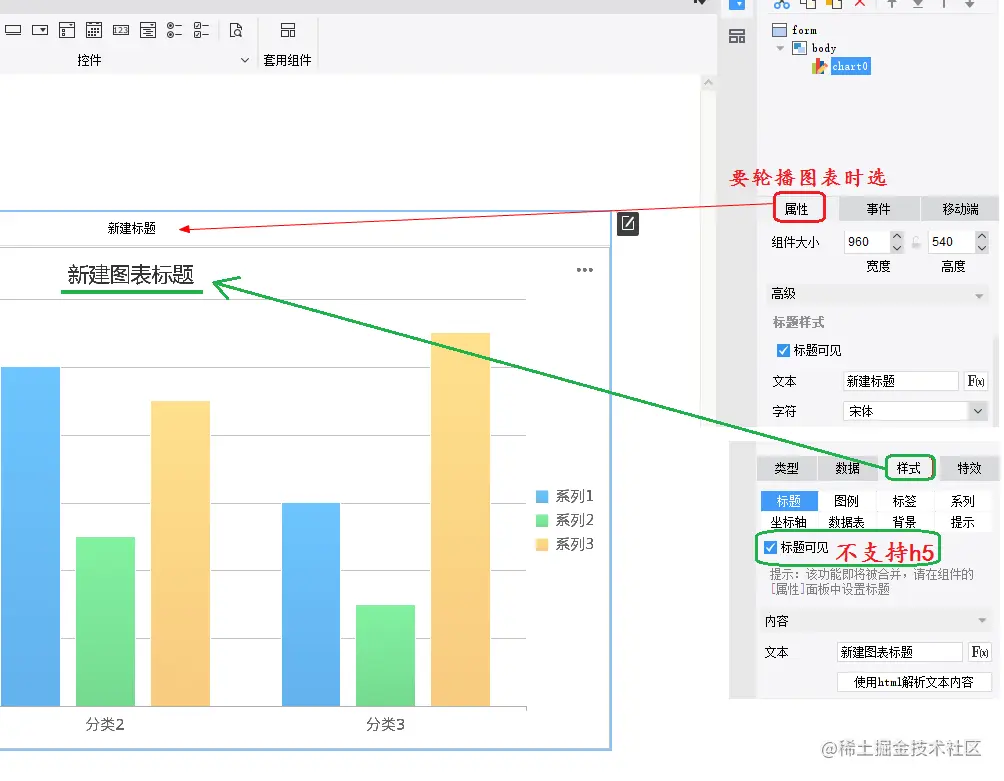Select the date calendar widget icon
This screenshot has width=1004, height=781.
click(93, 30)
